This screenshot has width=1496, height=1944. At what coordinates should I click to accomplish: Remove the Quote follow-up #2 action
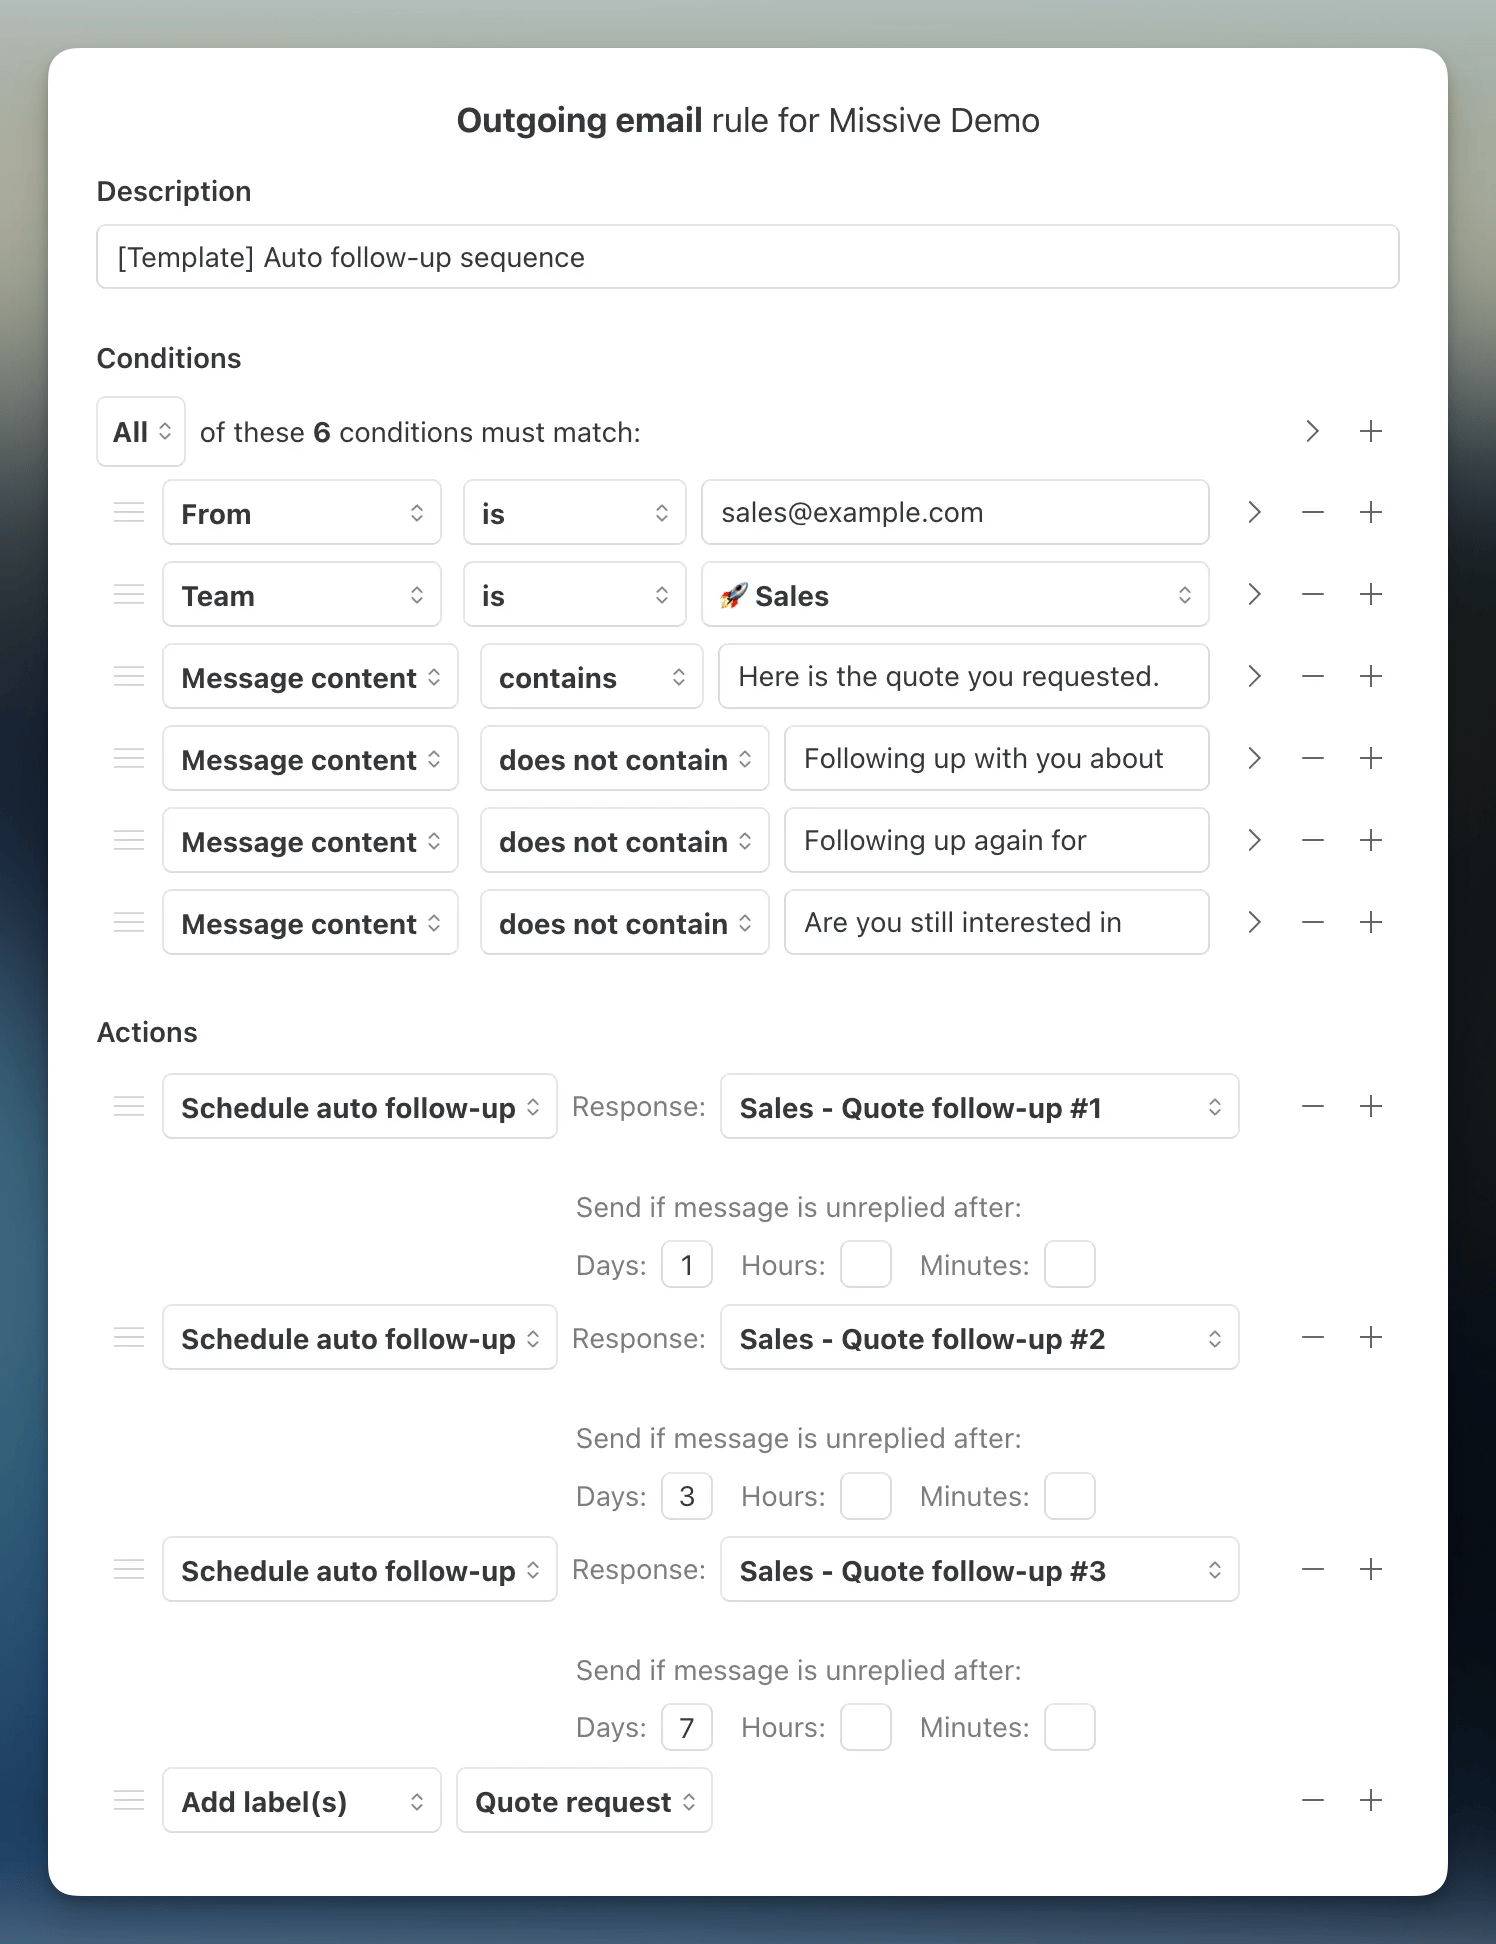tap(1313, 1338)
